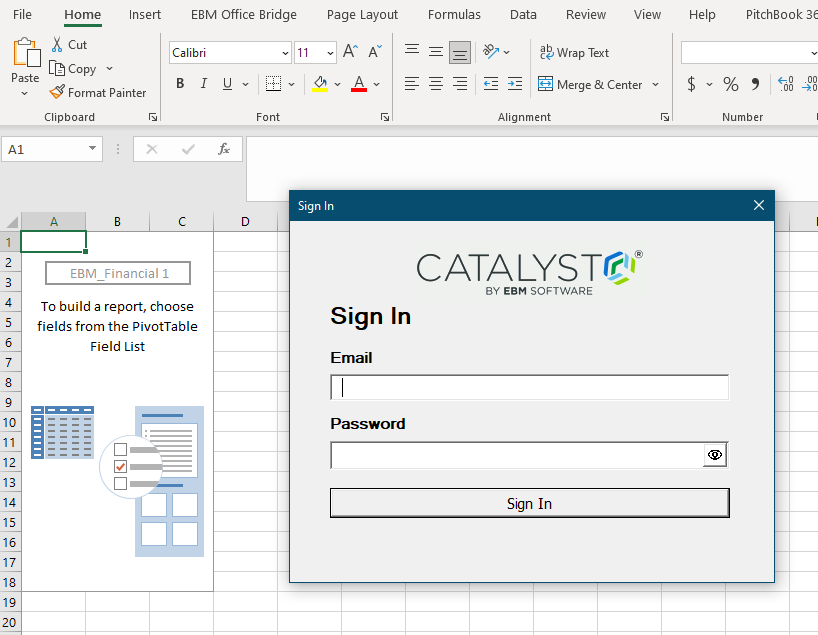Apply cell borders with the borders icon

pos(273,83)
